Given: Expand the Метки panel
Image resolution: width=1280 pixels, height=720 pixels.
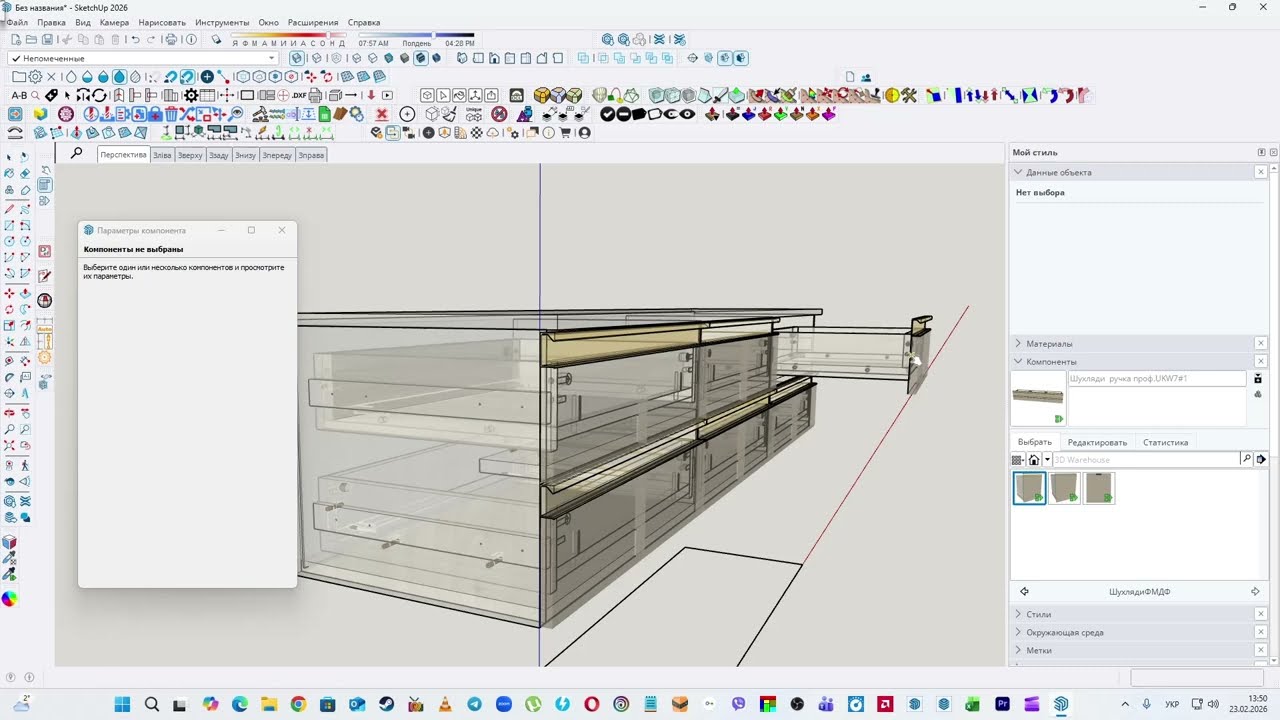Looking at the screenshot, I should pos(1018,650).
